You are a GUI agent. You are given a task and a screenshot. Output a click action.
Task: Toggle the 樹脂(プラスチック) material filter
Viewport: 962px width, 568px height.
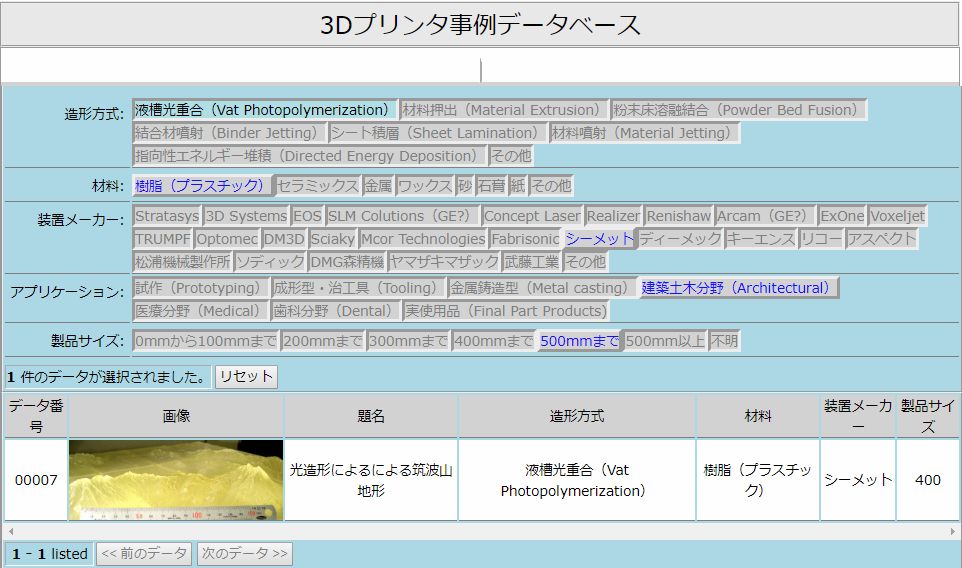point(202,185)
